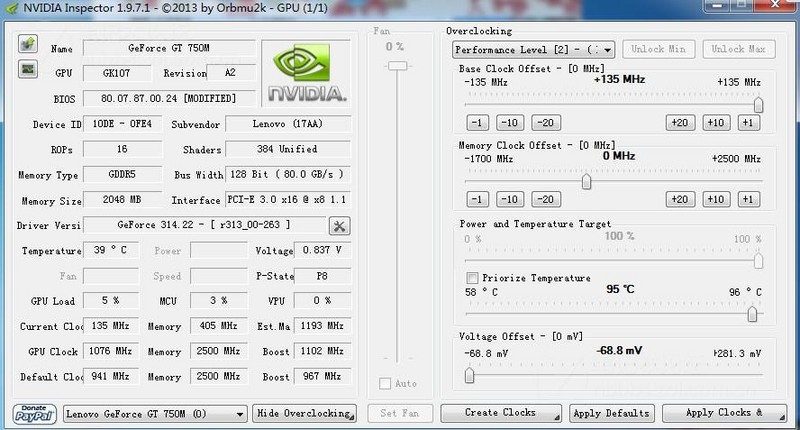Click the fan speed slider handle

pyautogui.click(x=397, y=66)
